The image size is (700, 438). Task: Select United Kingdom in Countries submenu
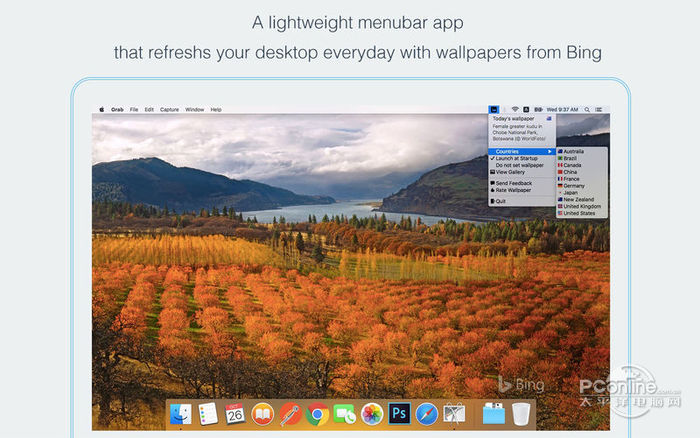click(582, 207)
